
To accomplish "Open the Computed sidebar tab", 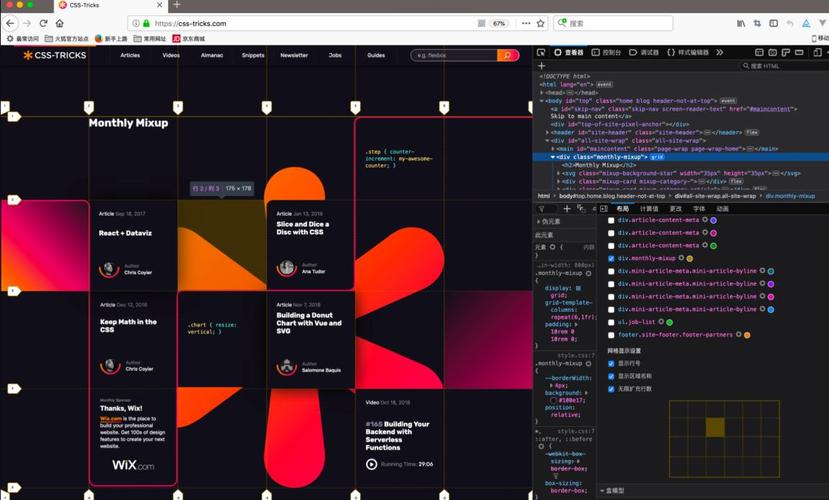I will (649, 209).
